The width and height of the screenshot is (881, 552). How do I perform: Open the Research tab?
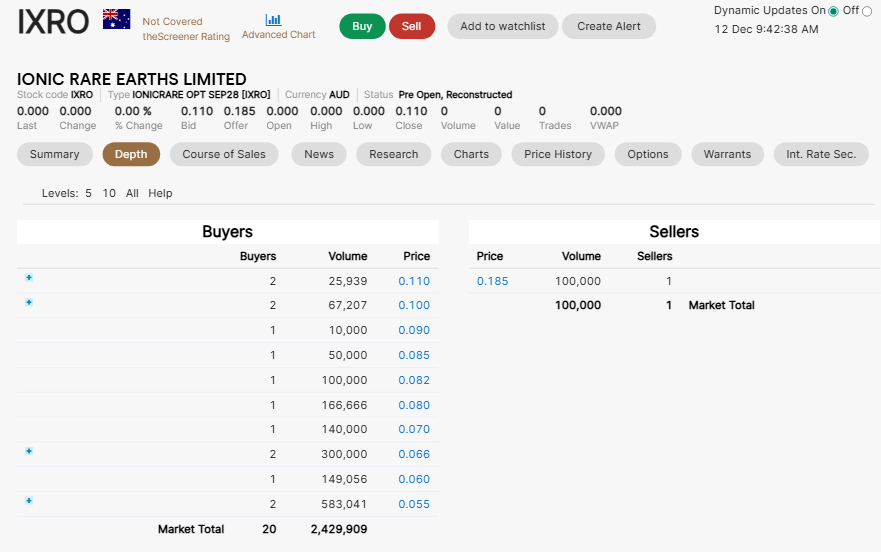point(393,154)
